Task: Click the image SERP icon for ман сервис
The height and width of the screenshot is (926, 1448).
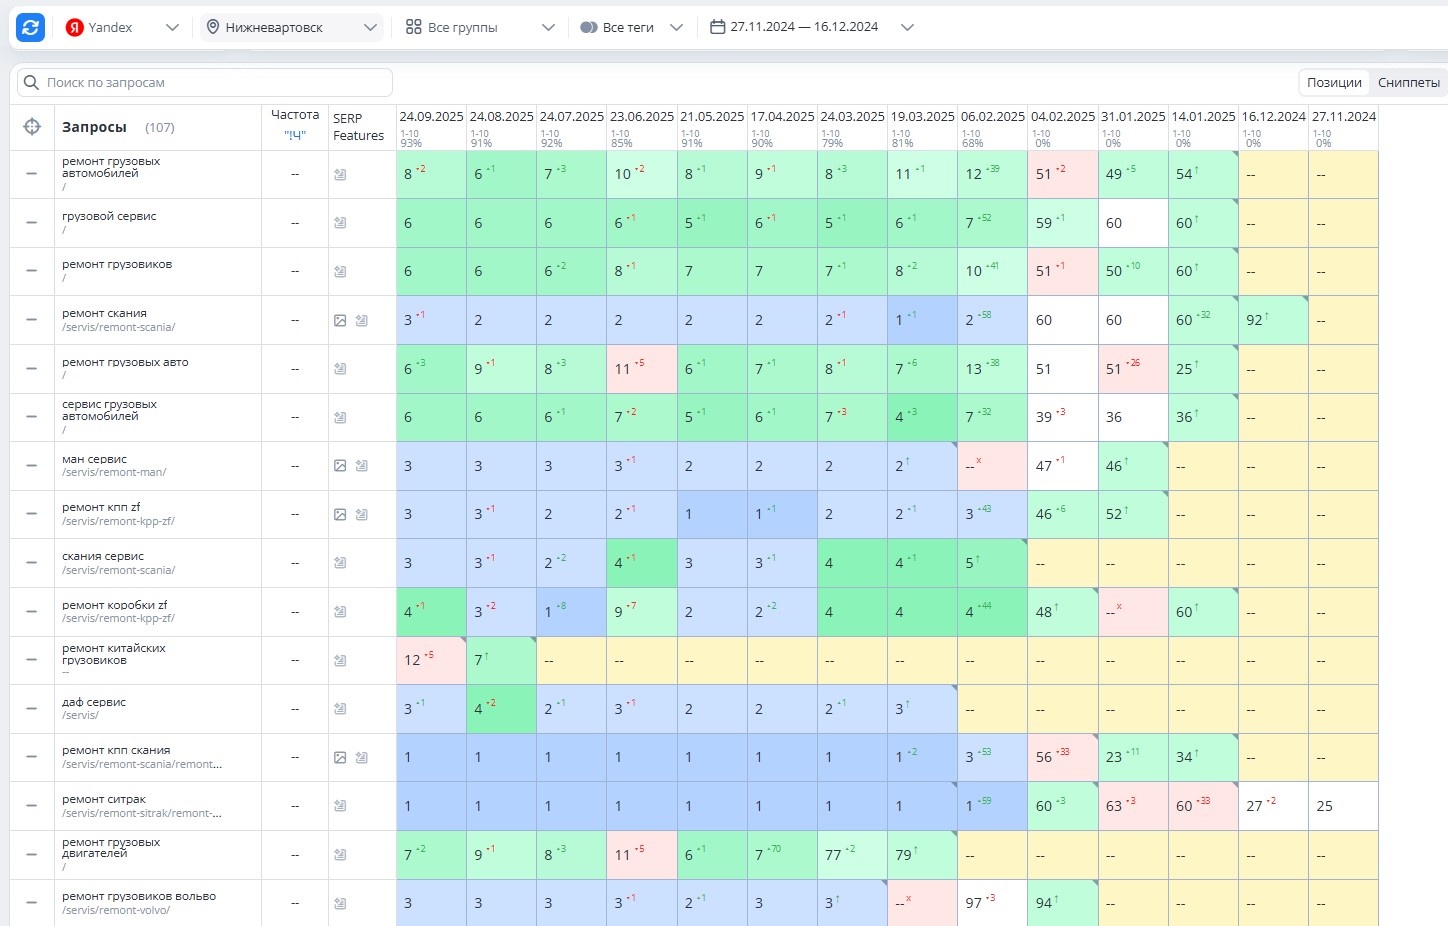Action: [340, 466]
